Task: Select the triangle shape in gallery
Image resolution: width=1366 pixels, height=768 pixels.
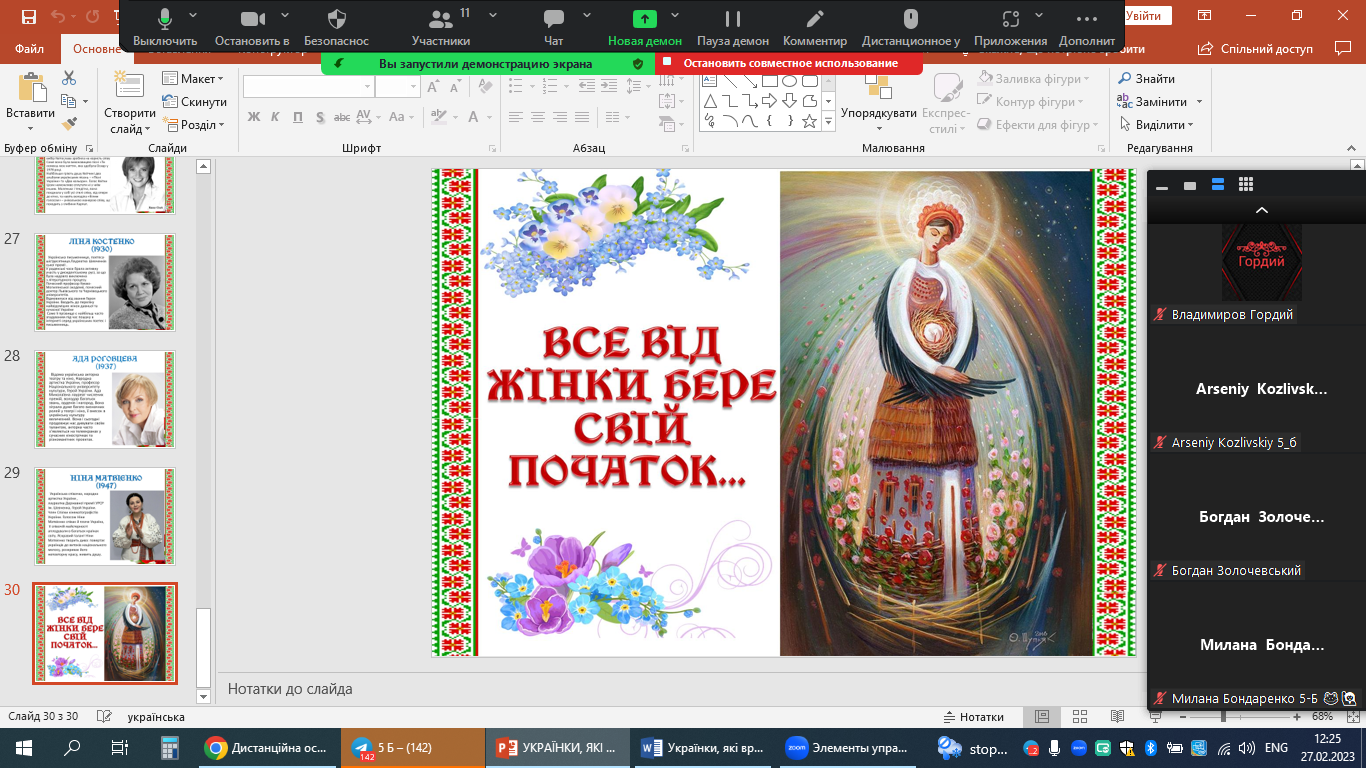Action: click(710, 101)
